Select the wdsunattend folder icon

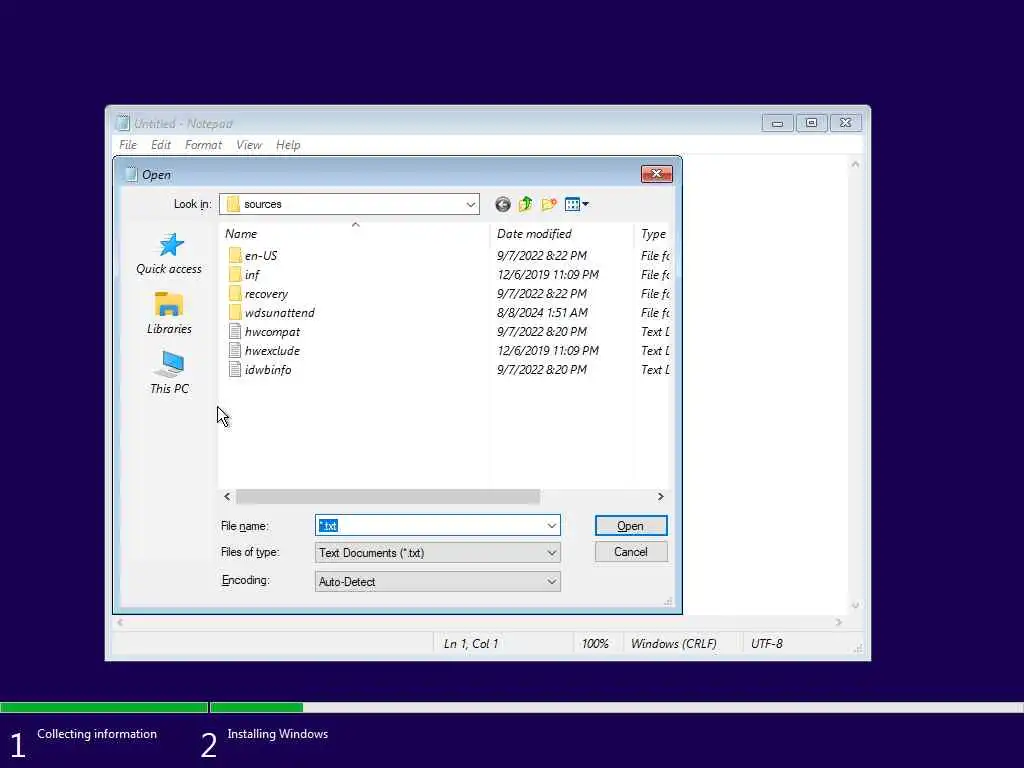[x=235, y=313]
